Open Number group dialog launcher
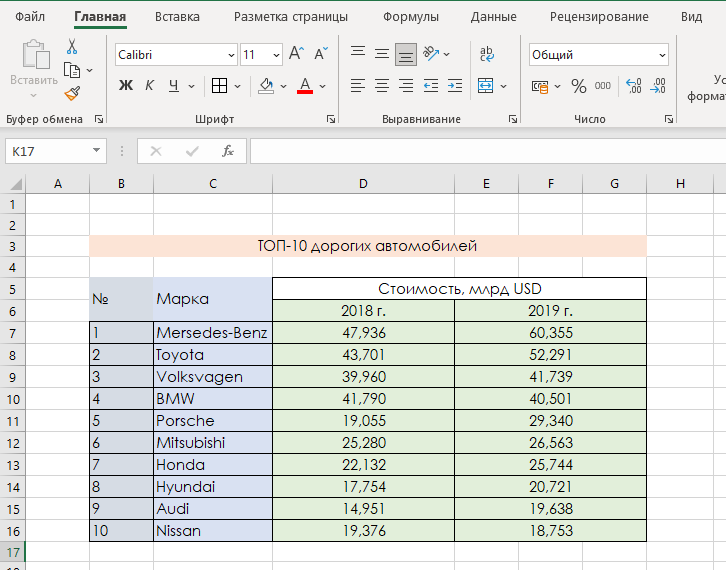The image size is (726, 570). coord(669,119)
